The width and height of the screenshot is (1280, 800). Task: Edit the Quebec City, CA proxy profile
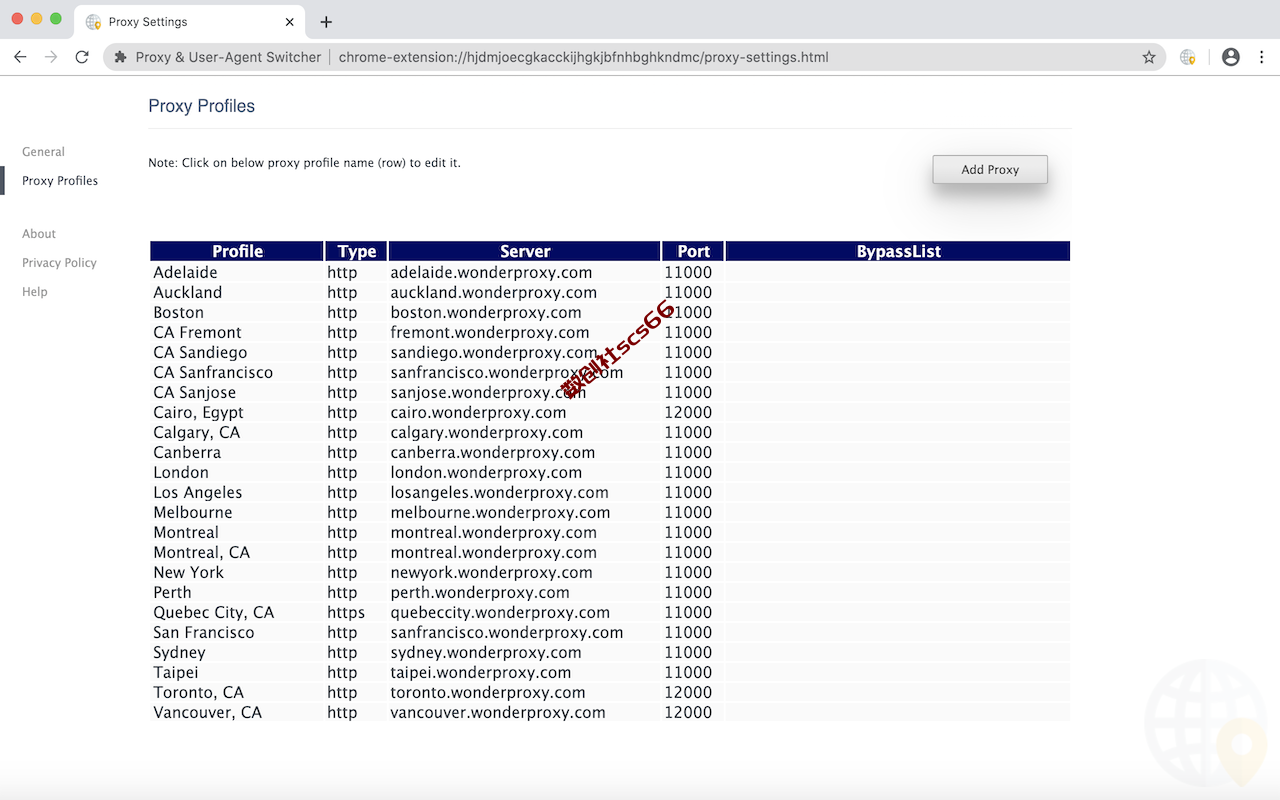coord(610,612)
